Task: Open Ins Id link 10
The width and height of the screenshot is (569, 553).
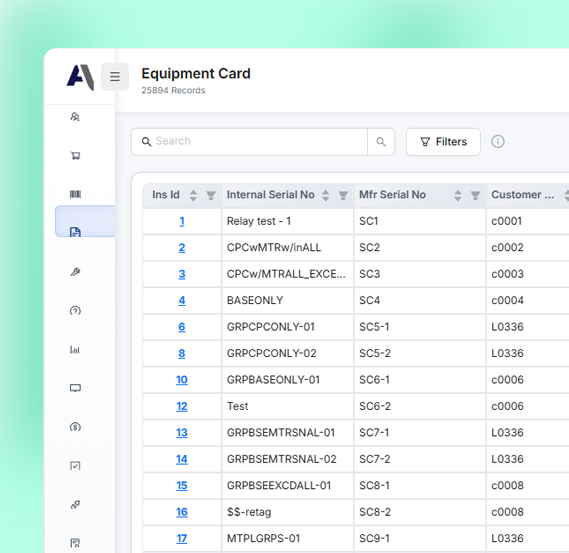Action: pyautogui.click(x=182, y=380)
